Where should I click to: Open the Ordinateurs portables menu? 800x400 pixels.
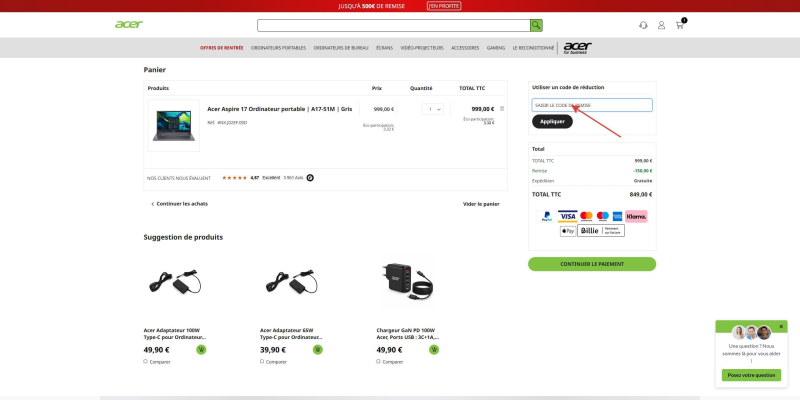click(x=279, y=48)
